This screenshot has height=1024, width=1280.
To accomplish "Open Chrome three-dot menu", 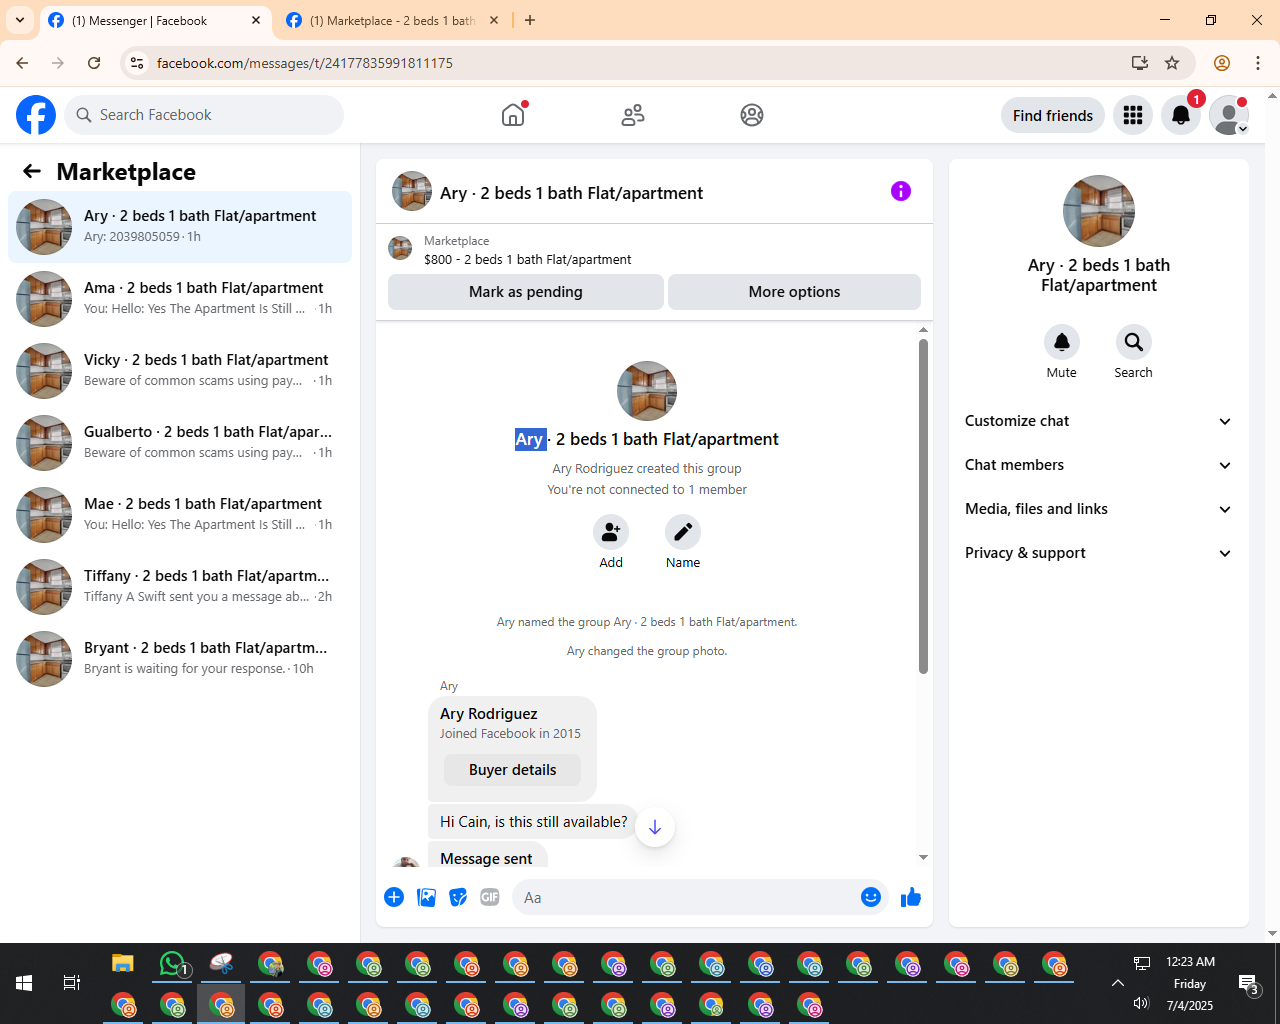I will [1258, 63].
